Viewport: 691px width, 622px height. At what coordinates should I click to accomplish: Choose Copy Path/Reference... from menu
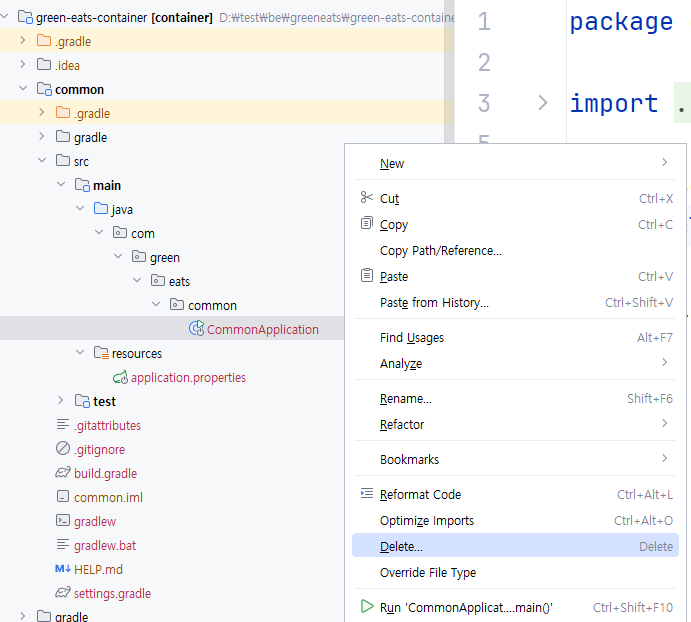pos(515,250)
